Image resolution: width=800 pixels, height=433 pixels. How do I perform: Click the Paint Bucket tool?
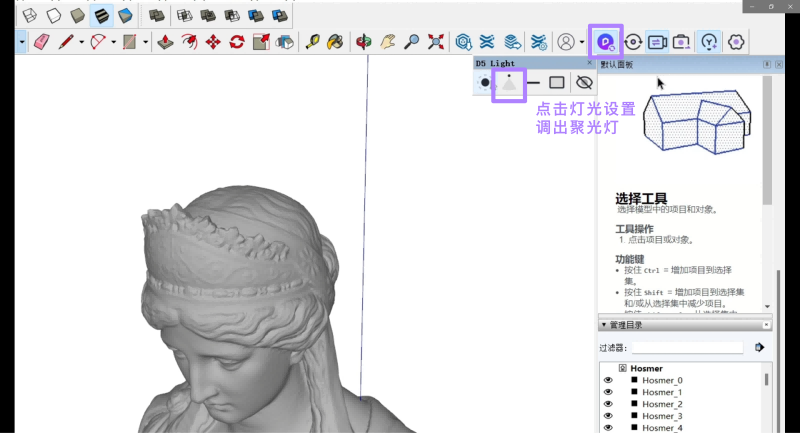click(336, 42)
